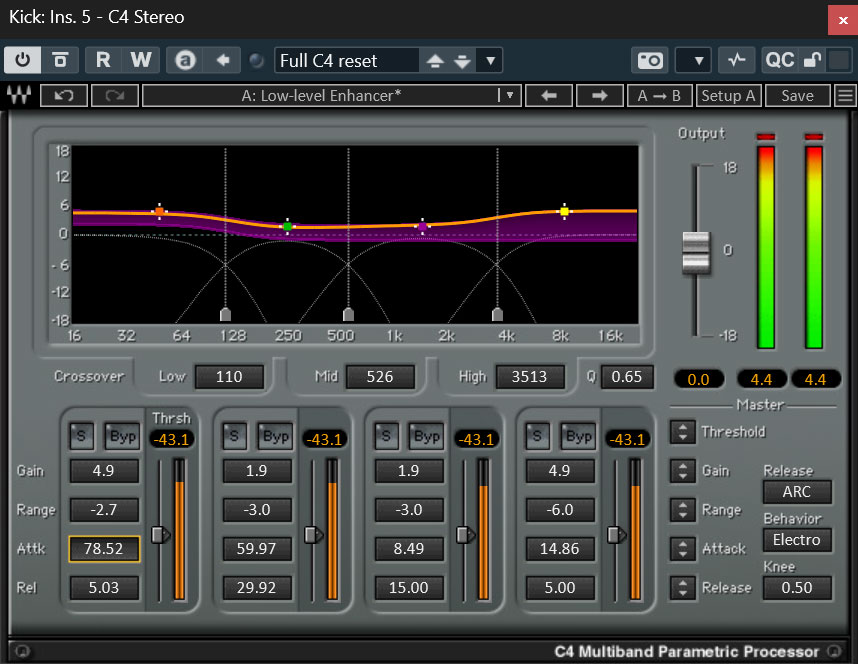Open dropdown next to camera snapshot button
Viewport: 858px width, 664px height.
click(x=694, y=60)
